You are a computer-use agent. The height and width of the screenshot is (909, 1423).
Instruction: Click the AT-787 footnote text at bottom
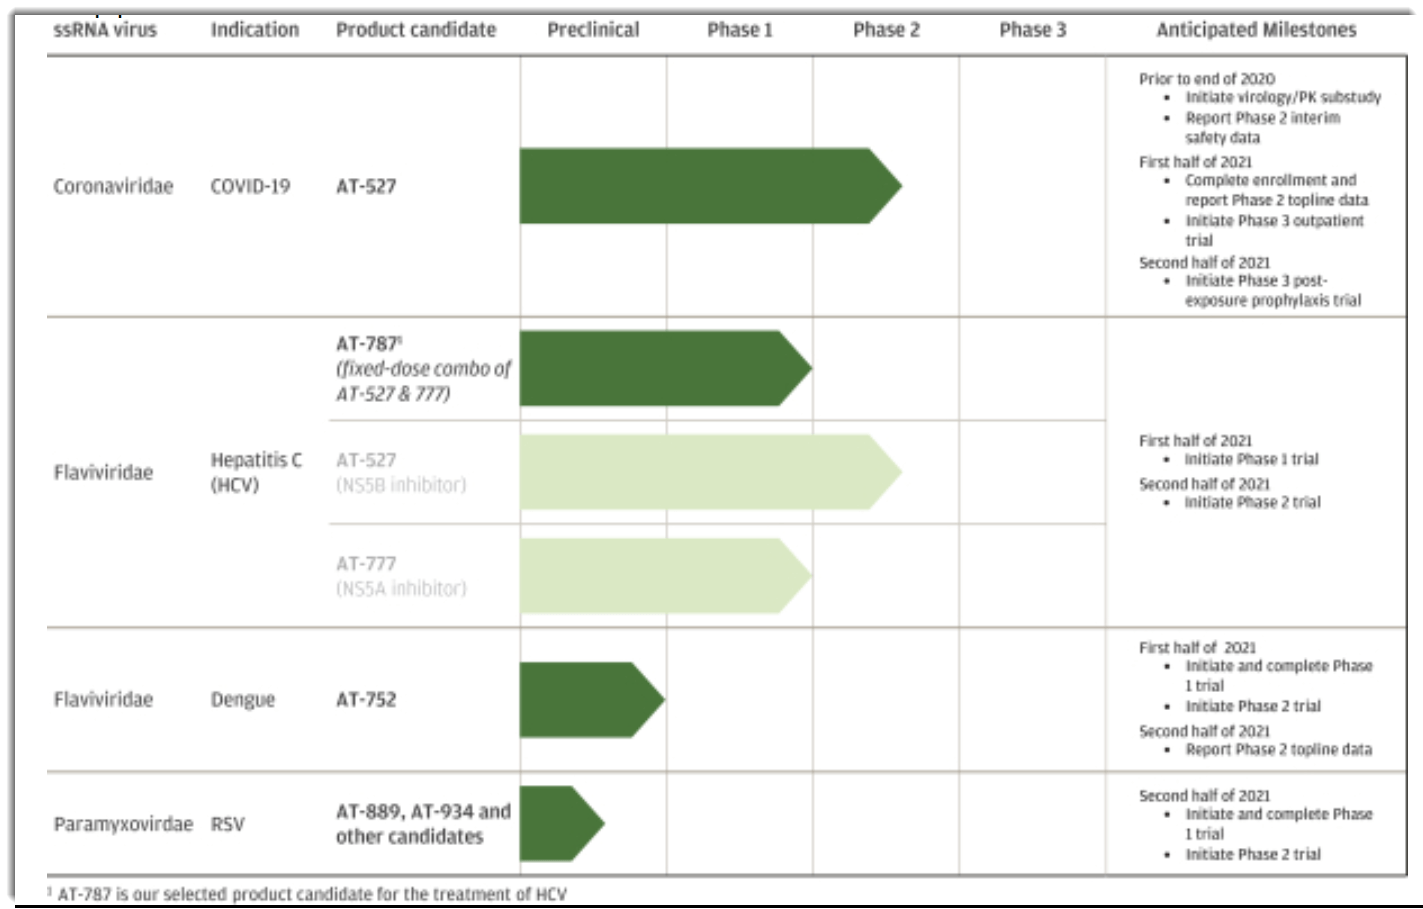click(310, 894)
